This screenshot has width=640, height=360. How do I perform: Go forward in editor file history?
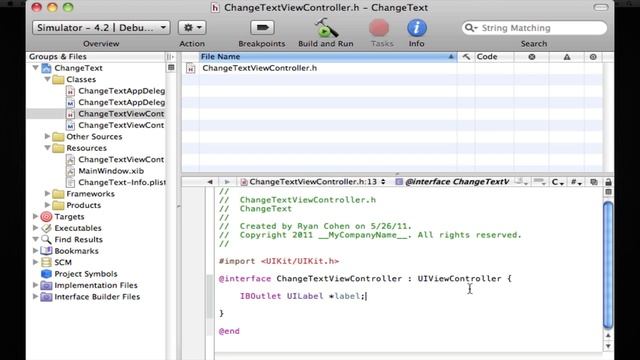tap(227, 182)
